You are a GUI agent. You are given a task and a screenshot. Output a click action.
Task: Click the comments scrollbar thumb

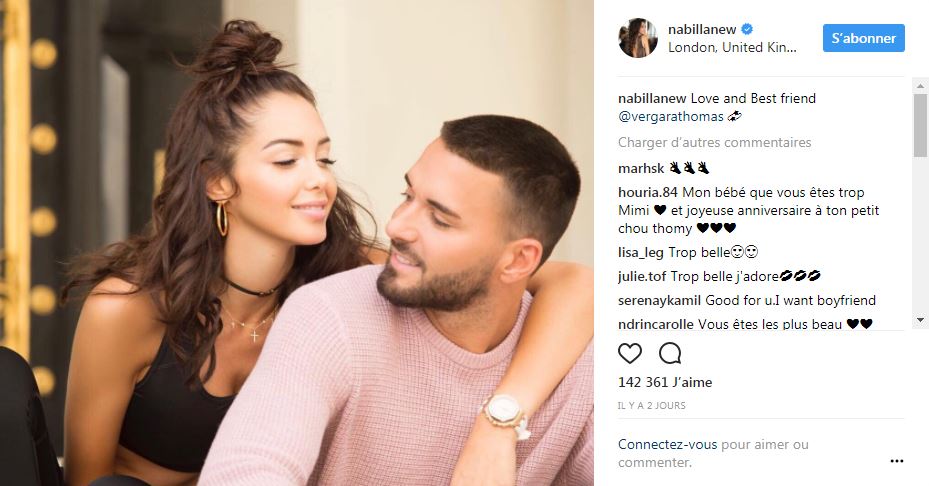point(920,125)
